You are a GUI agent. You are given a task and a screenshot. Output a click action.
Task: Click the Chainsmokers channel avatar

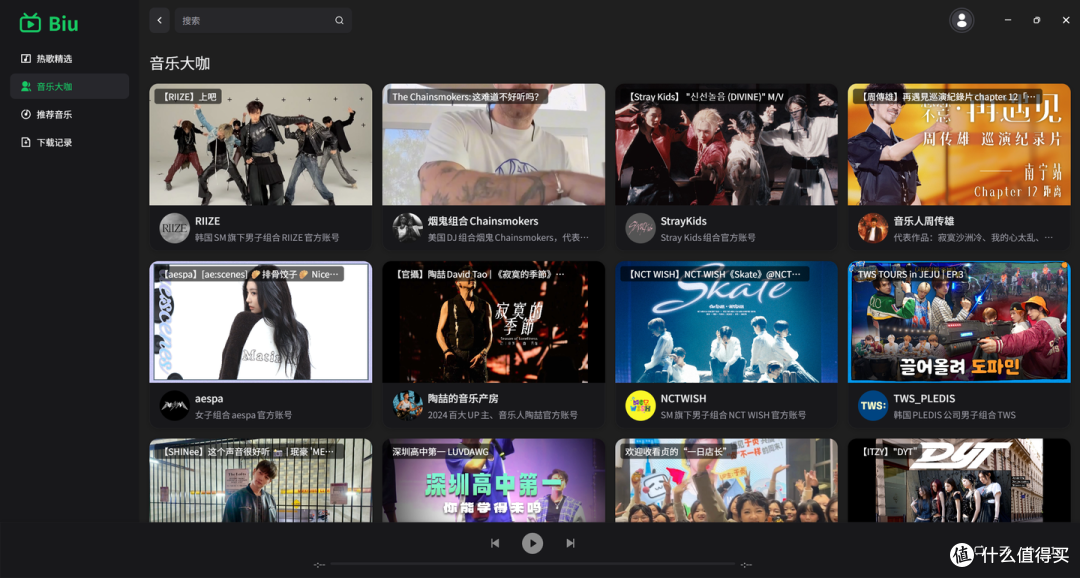[x=407, y=228]
